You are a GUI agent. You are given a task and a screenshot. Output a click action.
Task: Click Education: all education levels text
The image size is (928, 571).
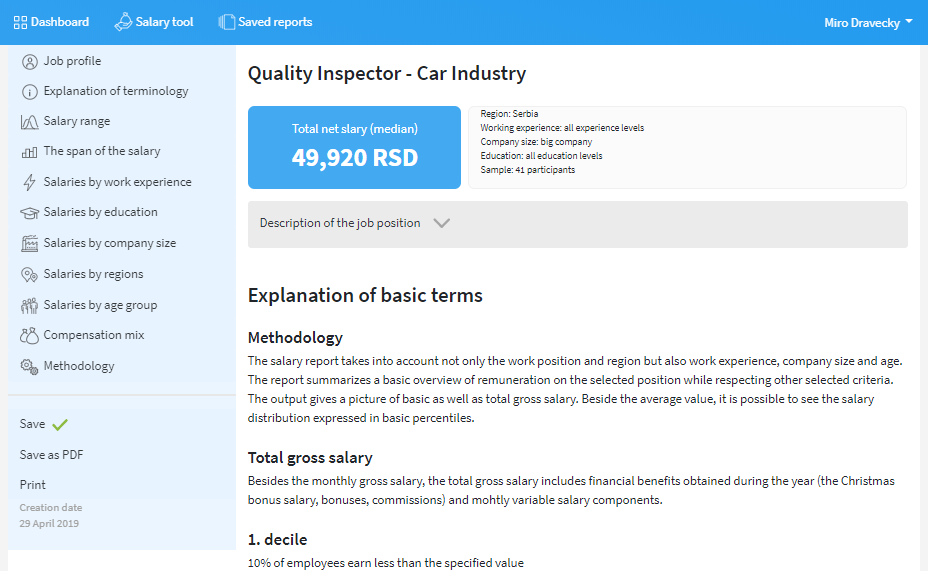click(542, 156)
